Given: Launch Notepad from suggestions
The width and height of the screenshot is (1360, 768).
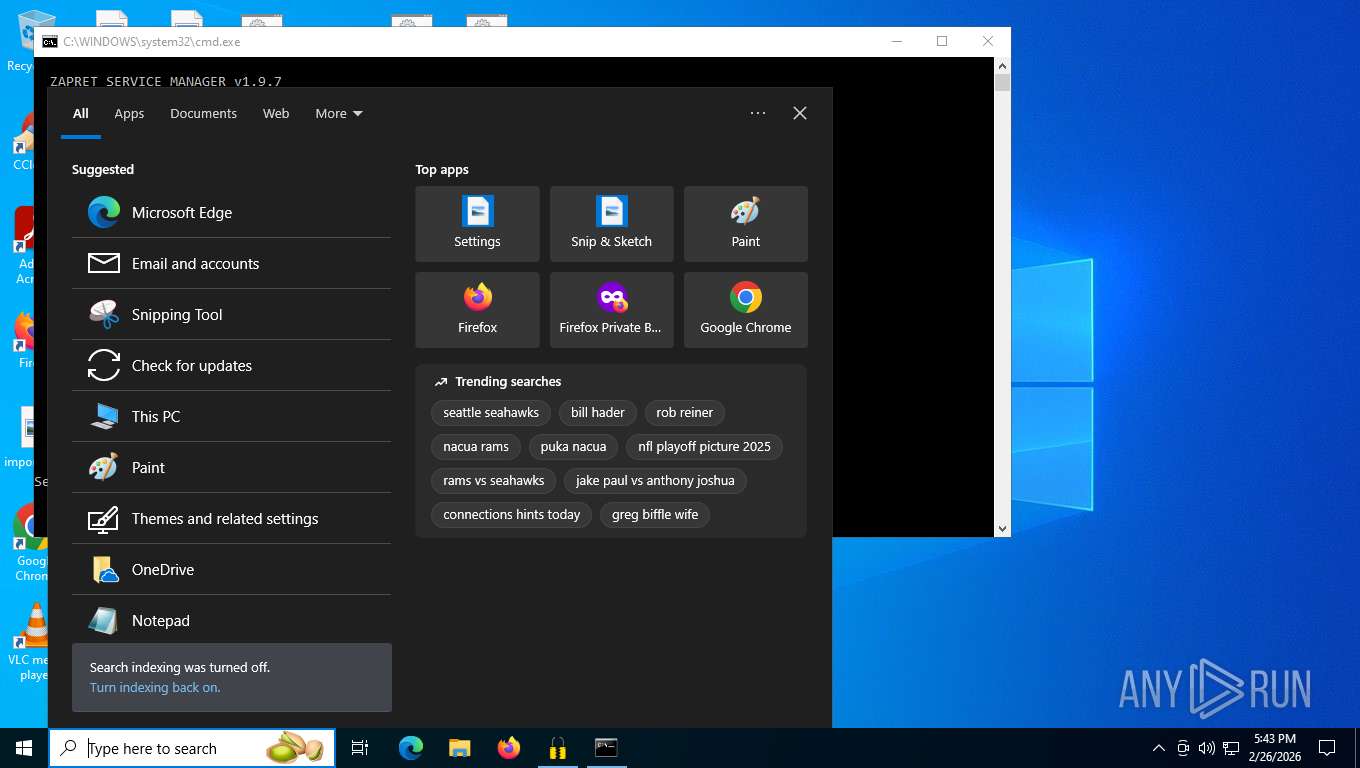Looking at the screenshot, I should (231, 620).
